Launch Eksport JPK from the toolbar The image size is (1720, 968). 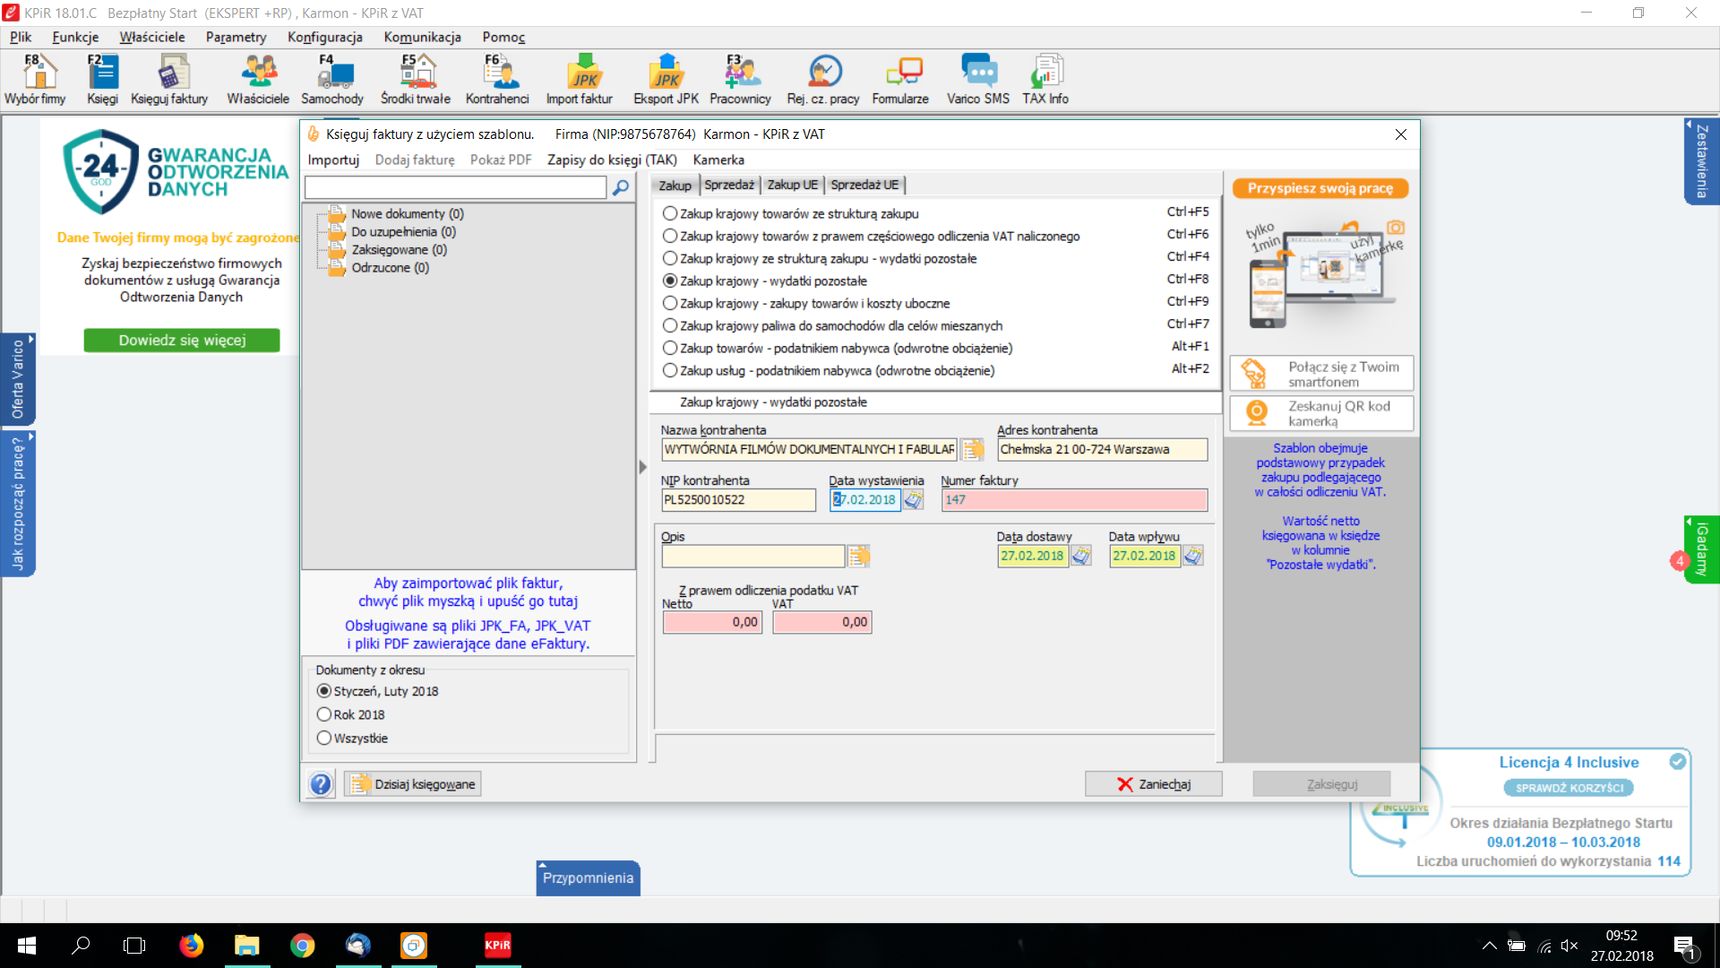(666, 79)
